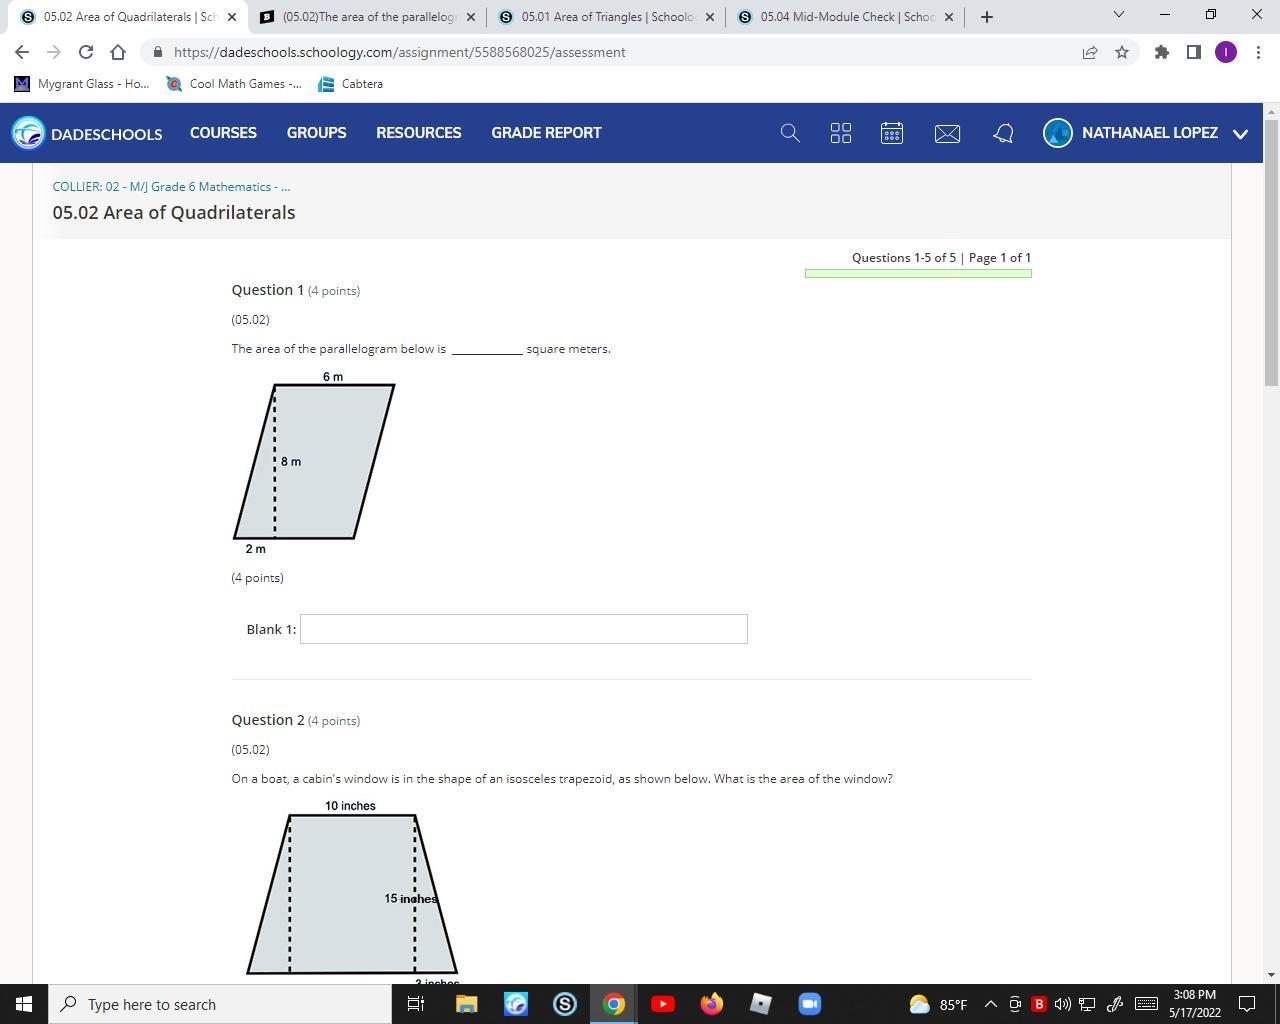
Task: Go to browser home page
Action: pyautogui.click(x=118, y=52)
